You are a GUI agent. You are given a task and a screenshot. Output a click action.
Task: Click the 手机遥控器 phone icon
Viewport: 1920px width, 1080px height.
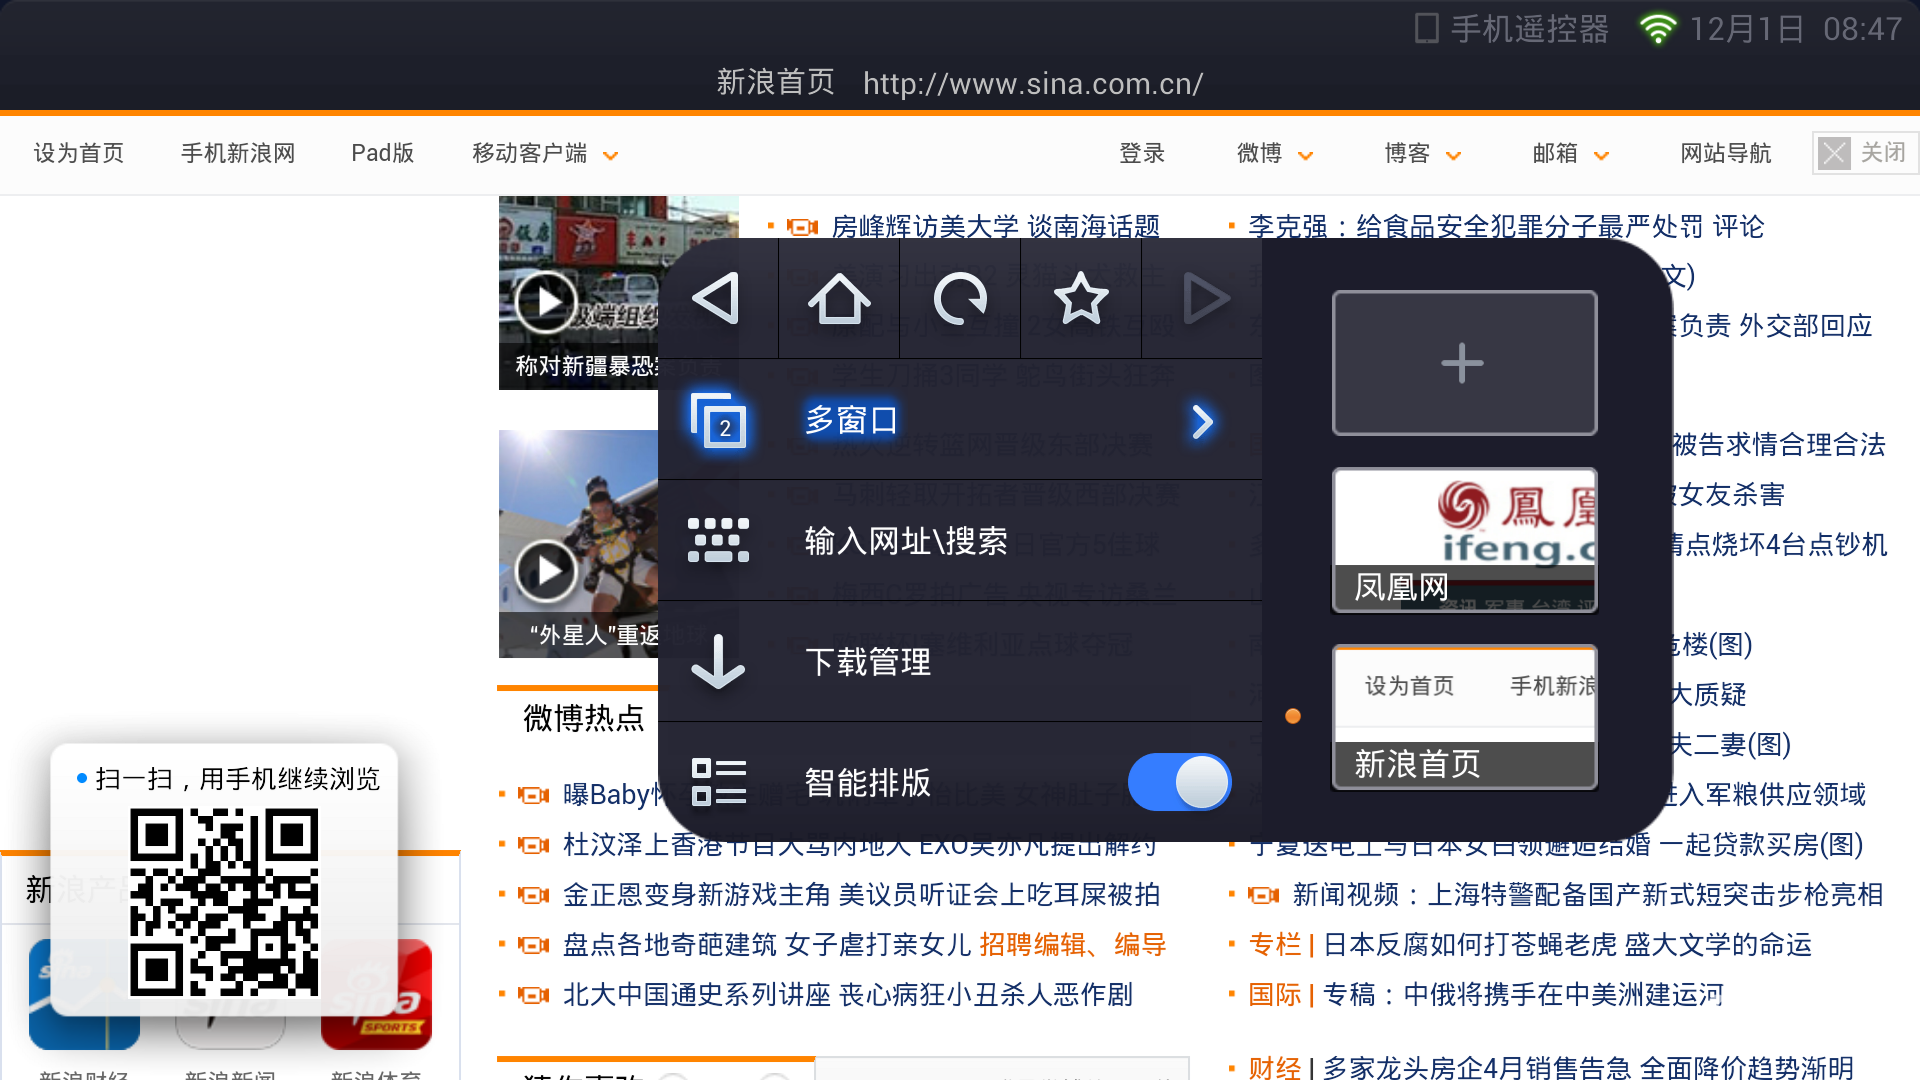click(x=1427, y=28)
